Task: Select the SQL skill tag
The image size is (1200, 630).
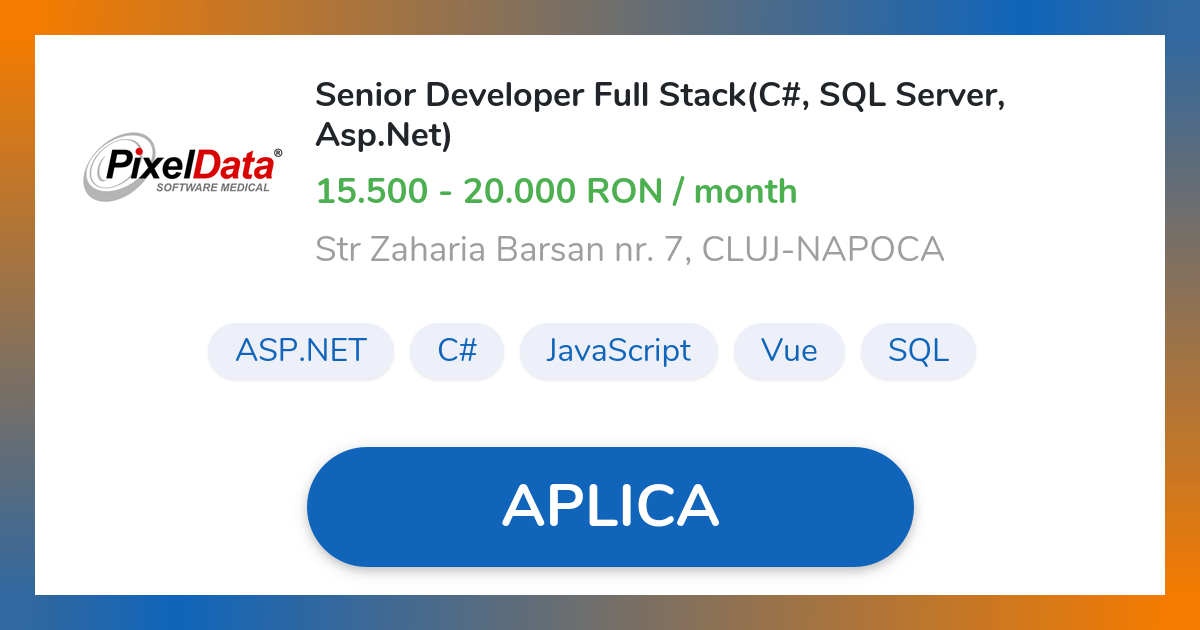Action: pos(917,351)
